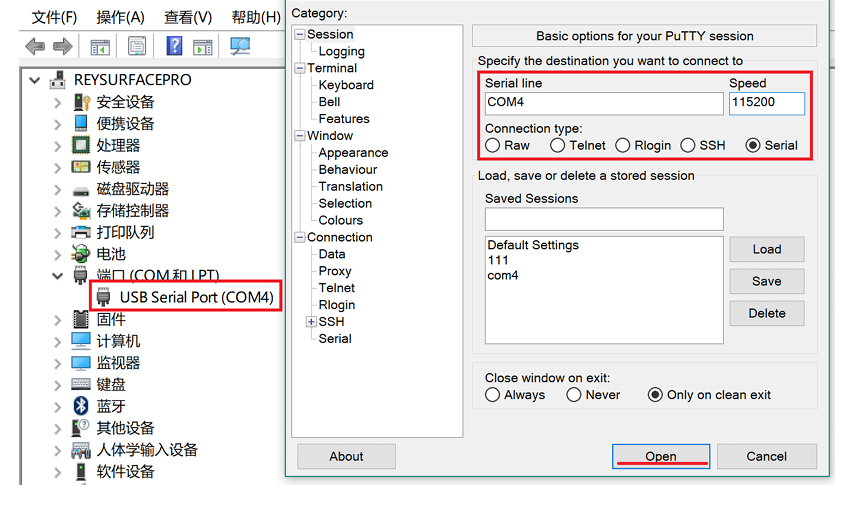
Task: Collapse the Terminal category node
Action: [300, 69]
